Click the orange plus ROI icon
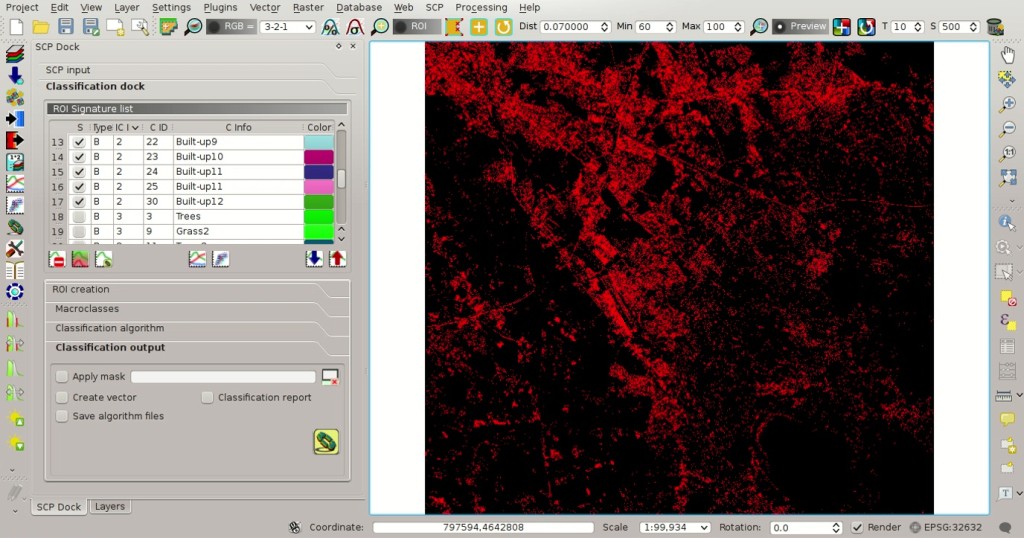Viewport: 1024px width, 538px height. coord(479,27)
